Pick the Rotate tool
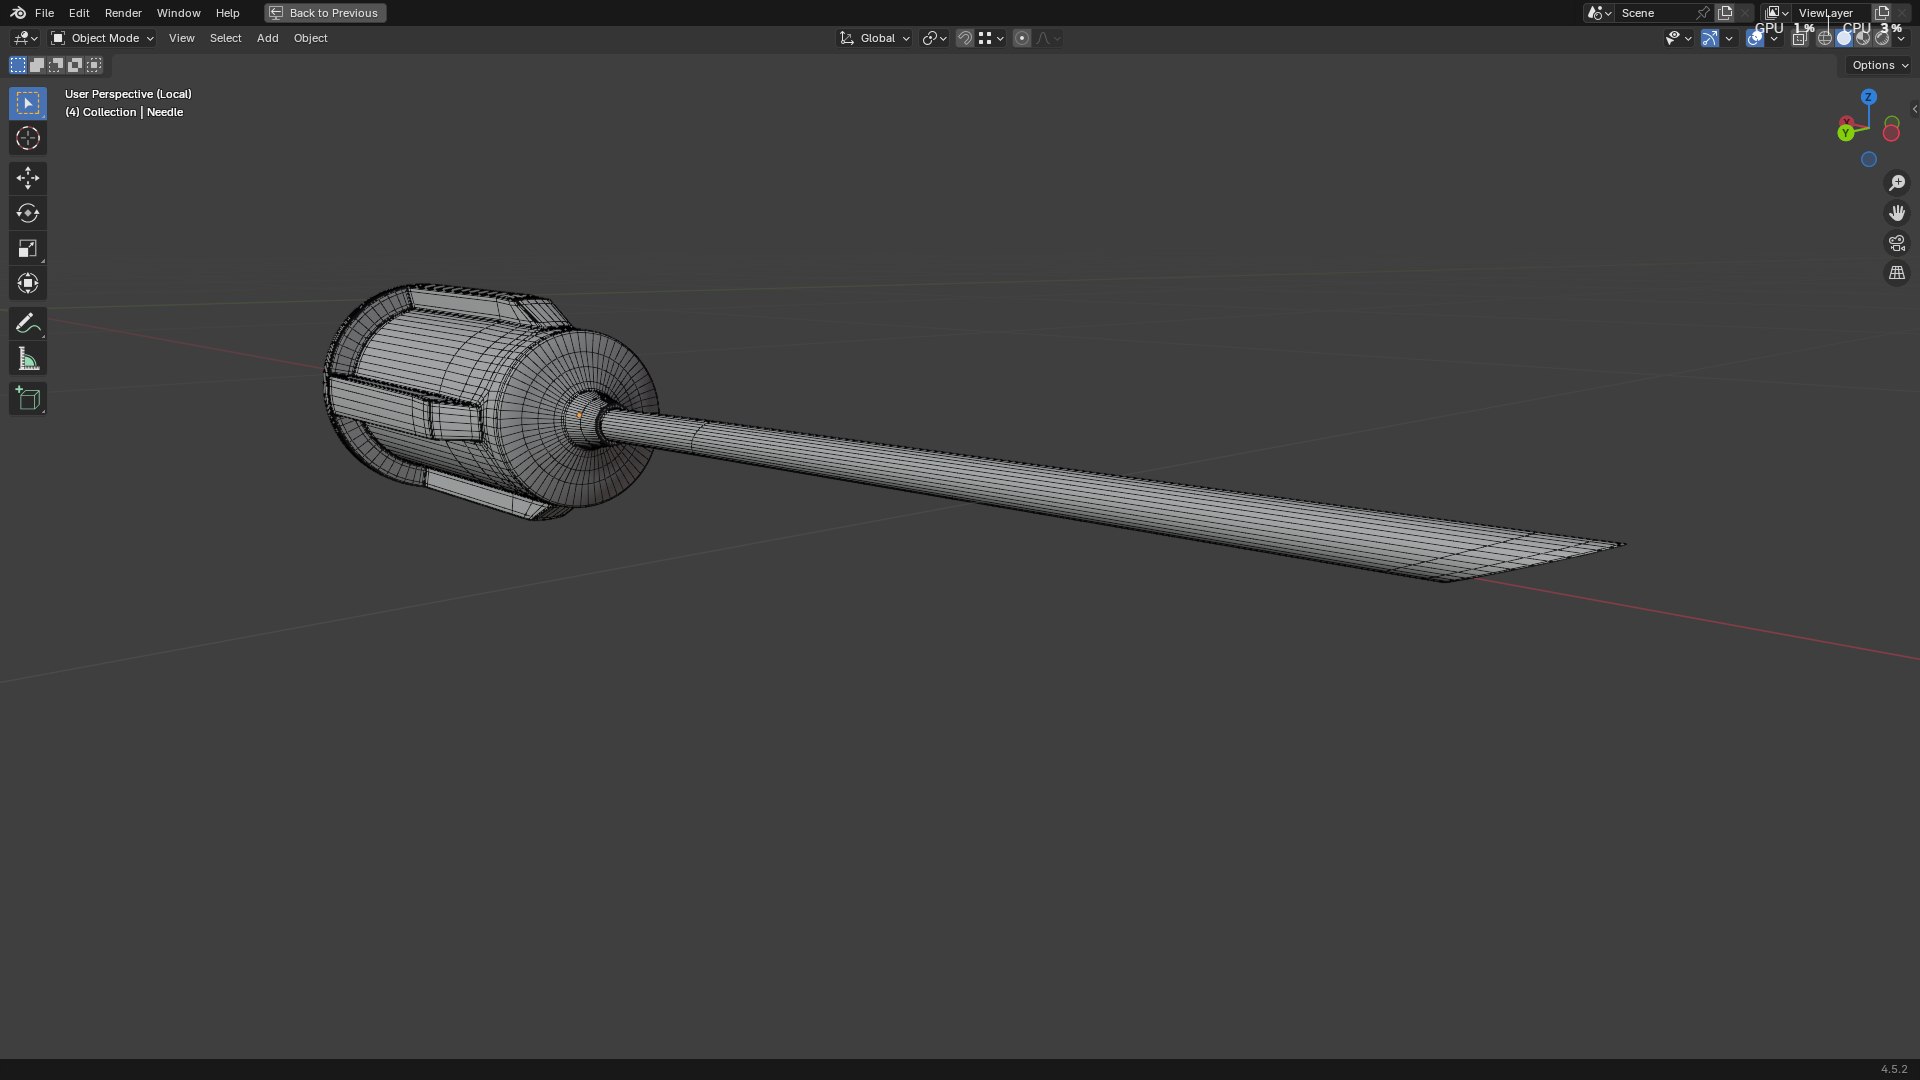Image resolution: width=1920 pixels, height=1080 pixels. point(28,213)
